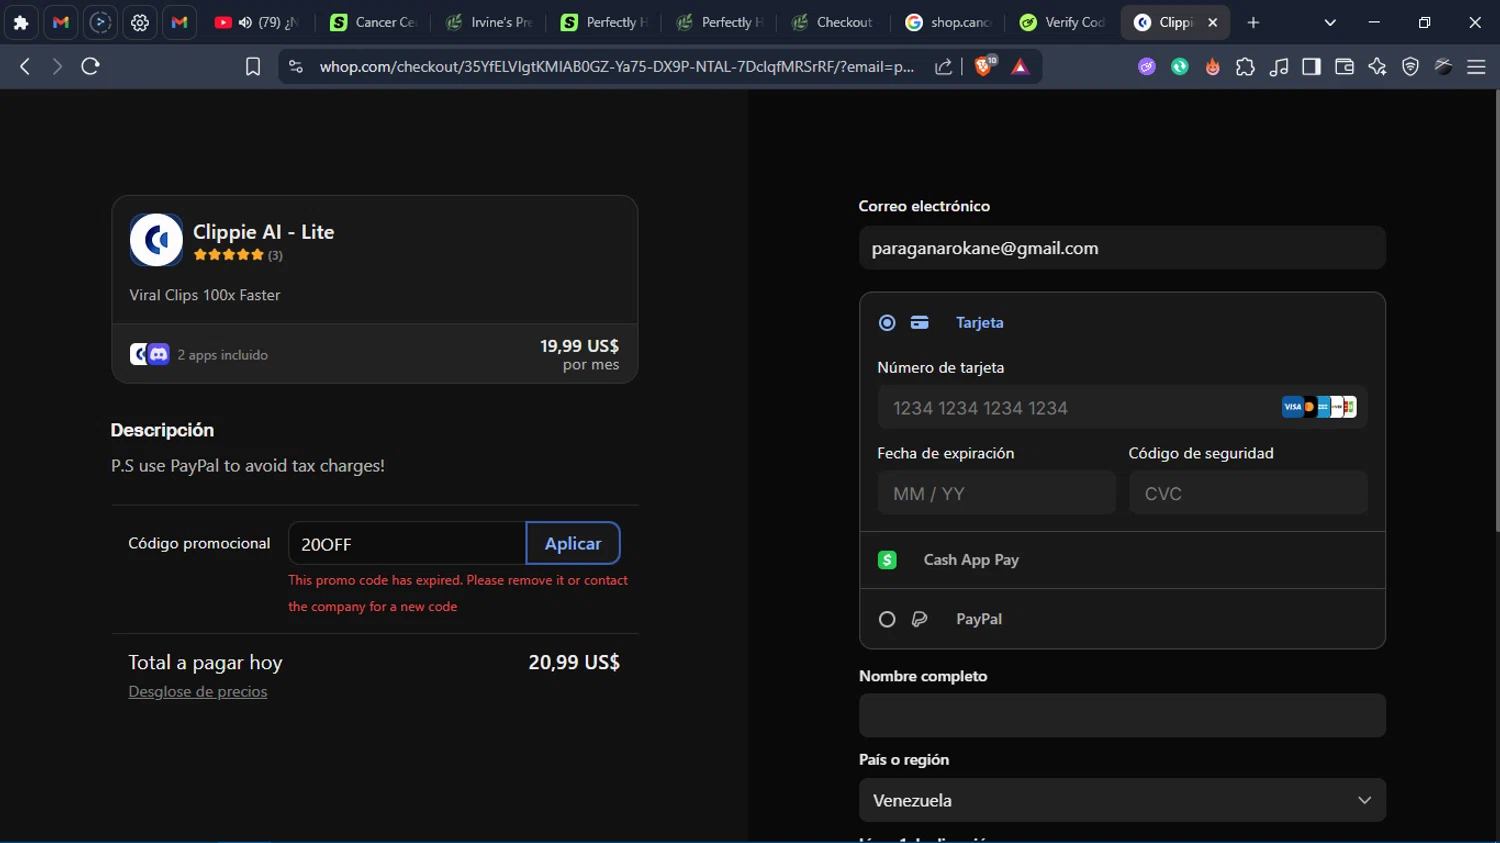Open the purple round extension icon
Viewport: 1500px width, 843px height.
pos(1147,67)
